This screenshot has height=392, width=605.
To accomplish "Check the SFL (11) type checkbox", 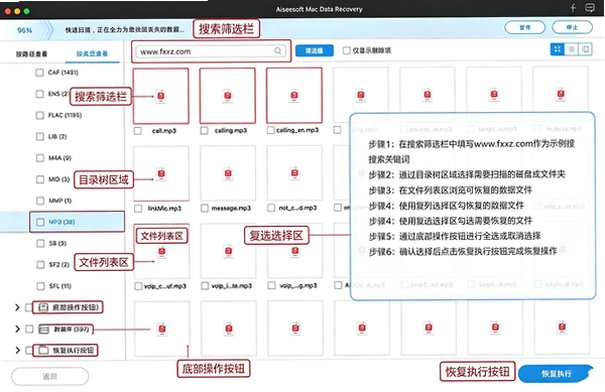I will tap(40, 286).
